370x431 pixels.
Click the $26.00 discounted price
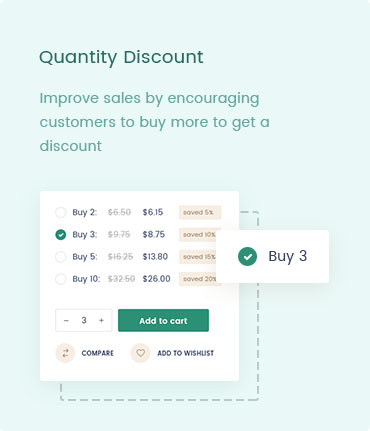156,279
